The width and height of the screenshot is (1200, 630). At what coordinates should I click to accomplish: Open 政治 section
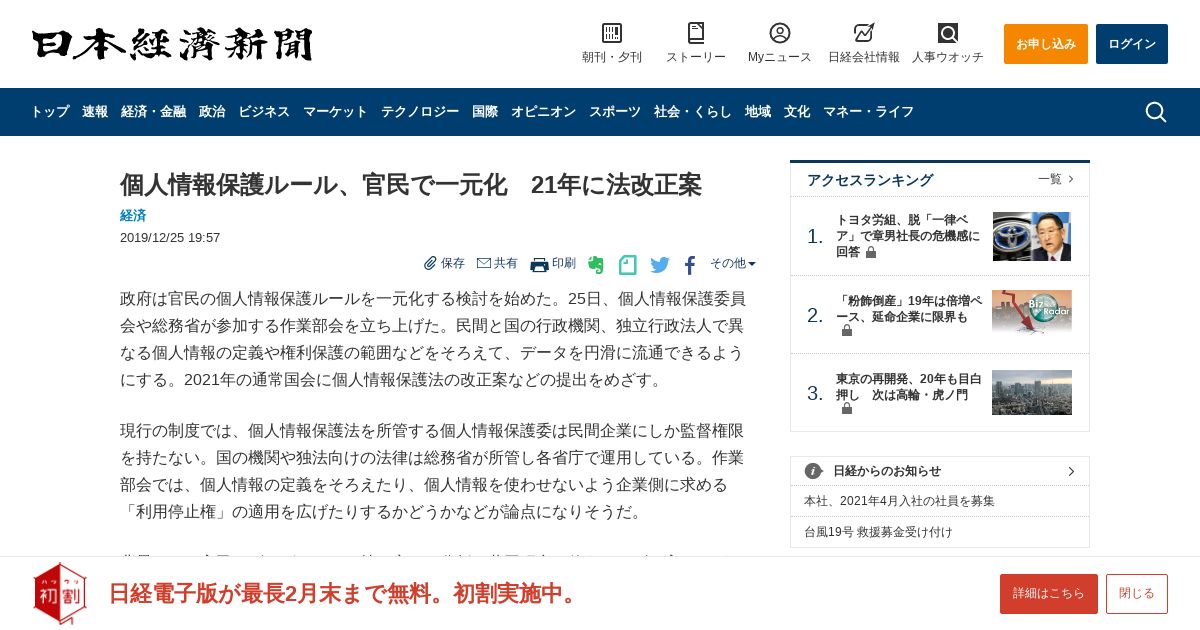pos(212,112)
